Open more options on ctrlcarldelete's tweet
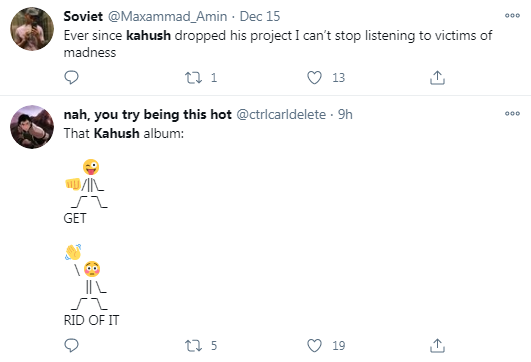Viewport: 531px width, 362px height. click(512, 113)
